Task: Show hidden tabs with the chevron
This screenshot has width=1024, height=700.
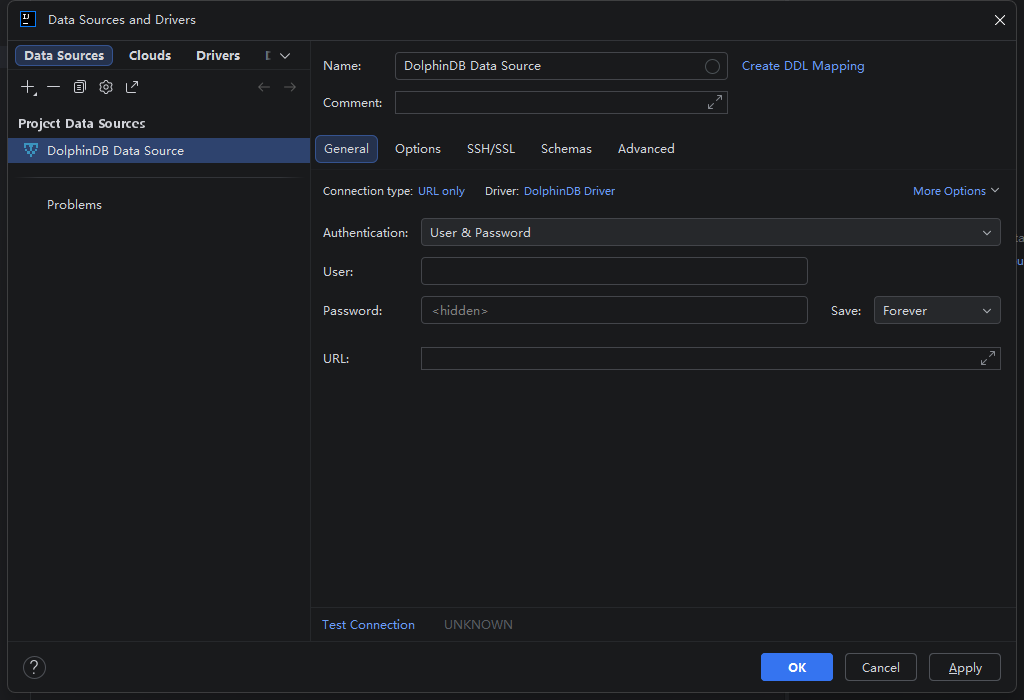Action: (285, 56)
